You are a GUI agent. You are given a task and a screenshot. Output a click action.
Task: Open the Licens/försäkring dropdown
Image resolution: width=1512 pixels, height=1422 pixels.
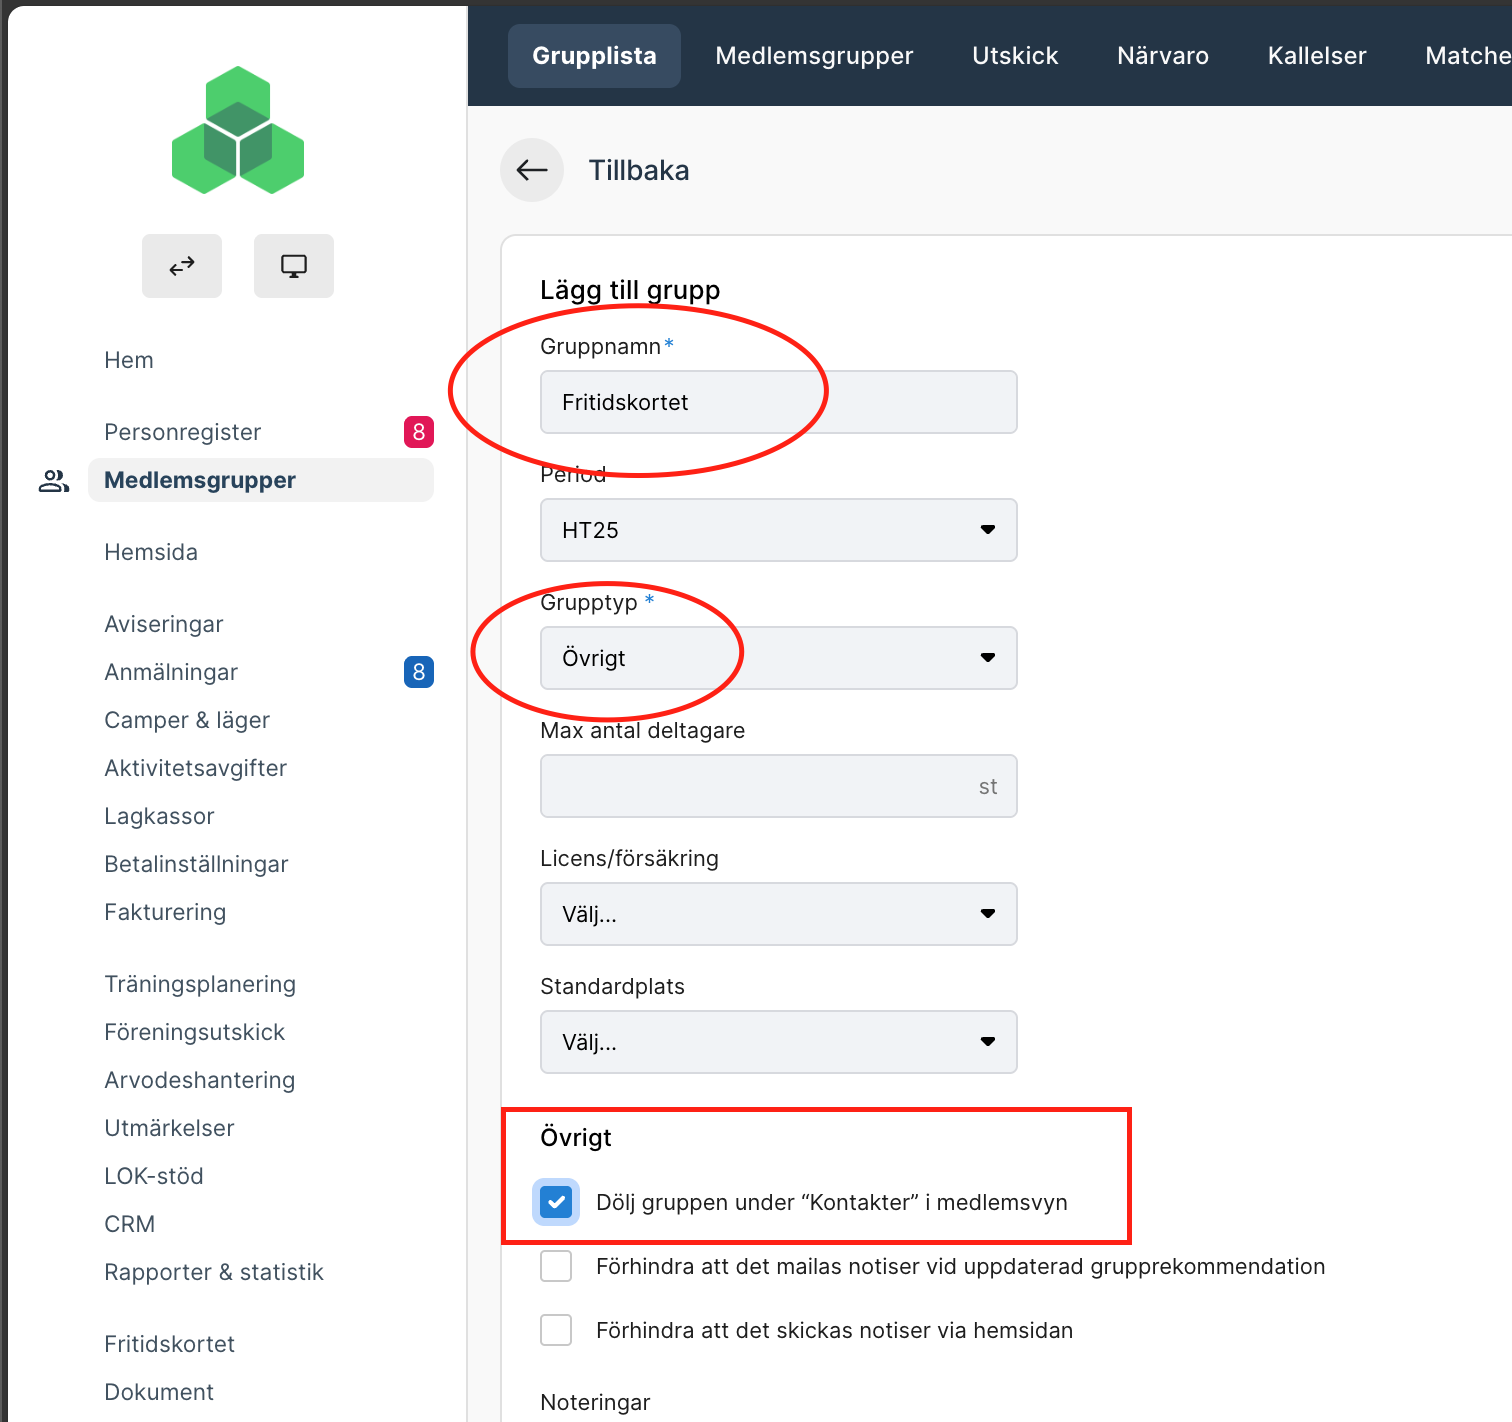coord(779,914)
